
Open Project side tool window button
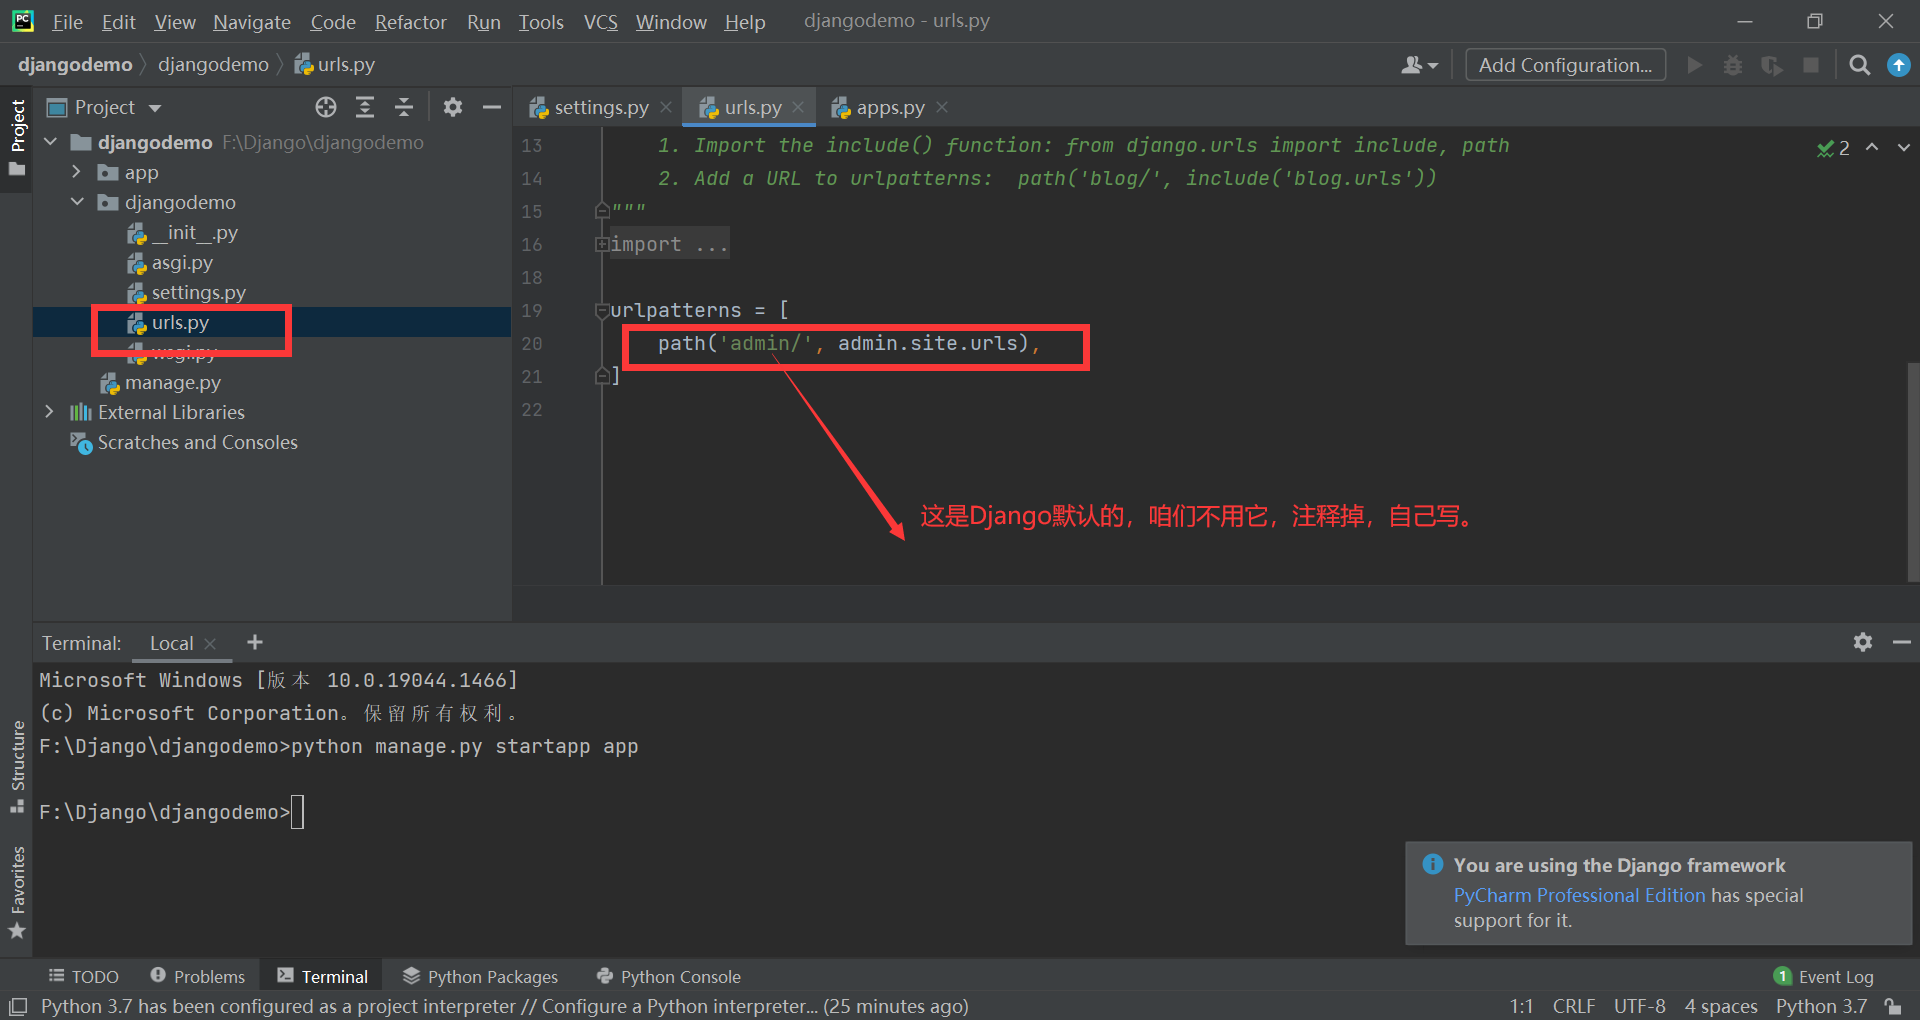coord(17,138)
